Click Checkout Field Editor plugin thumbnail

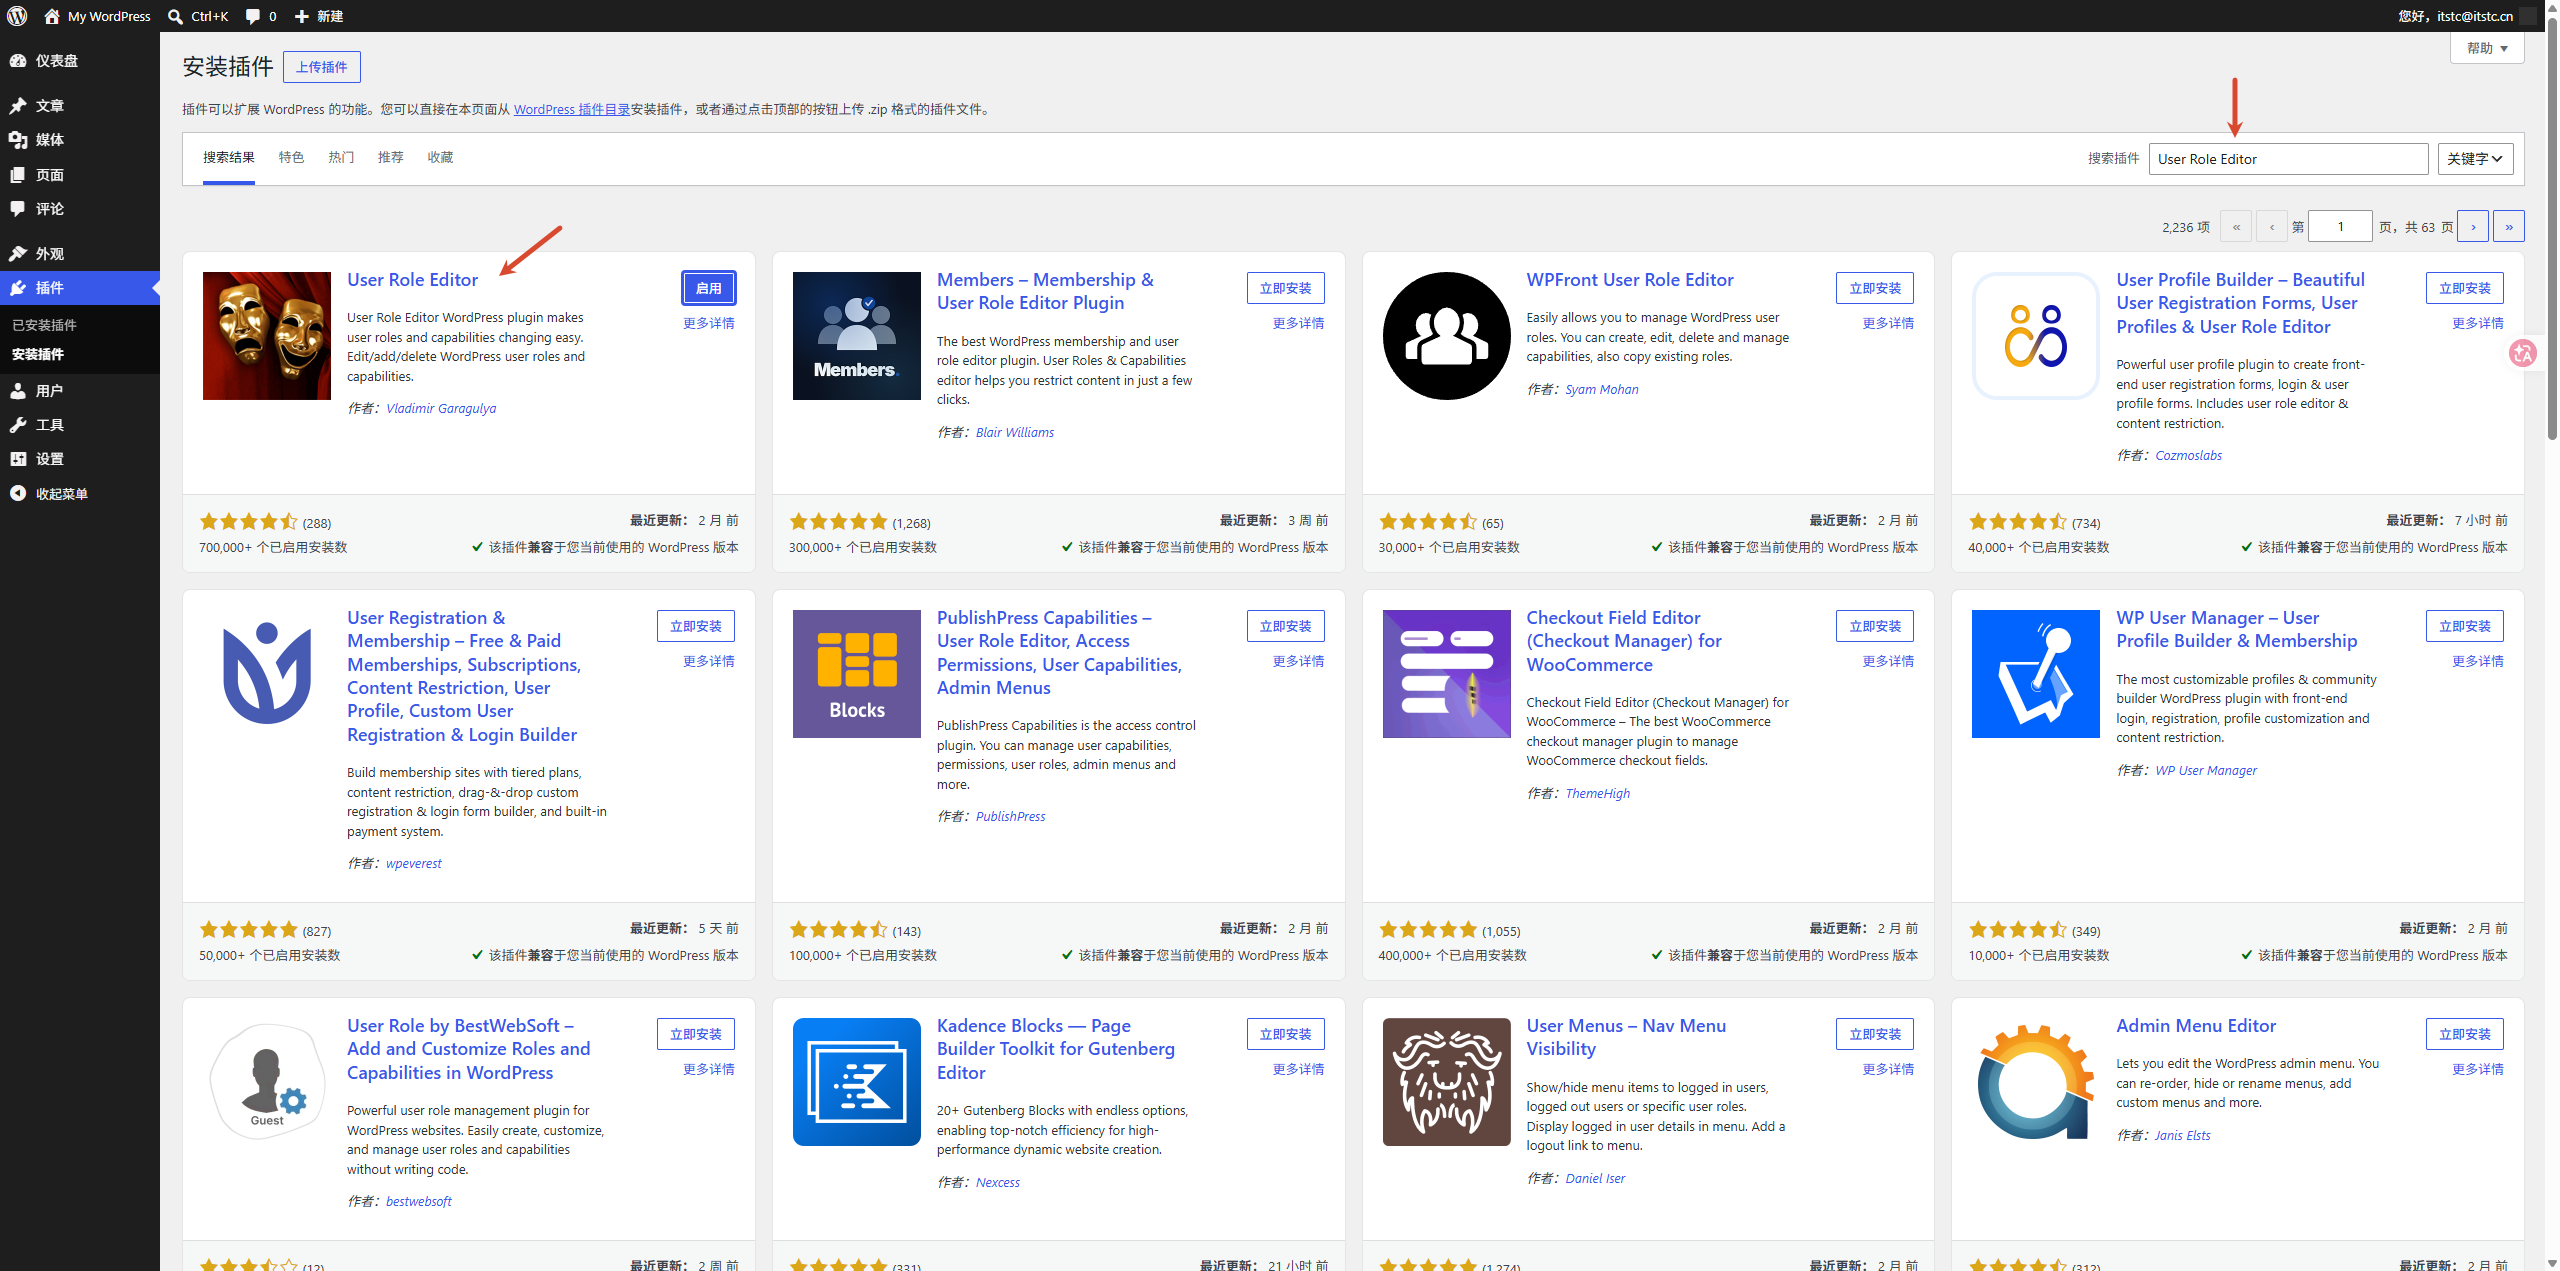pyautogui.click(x=1446, y=674)
